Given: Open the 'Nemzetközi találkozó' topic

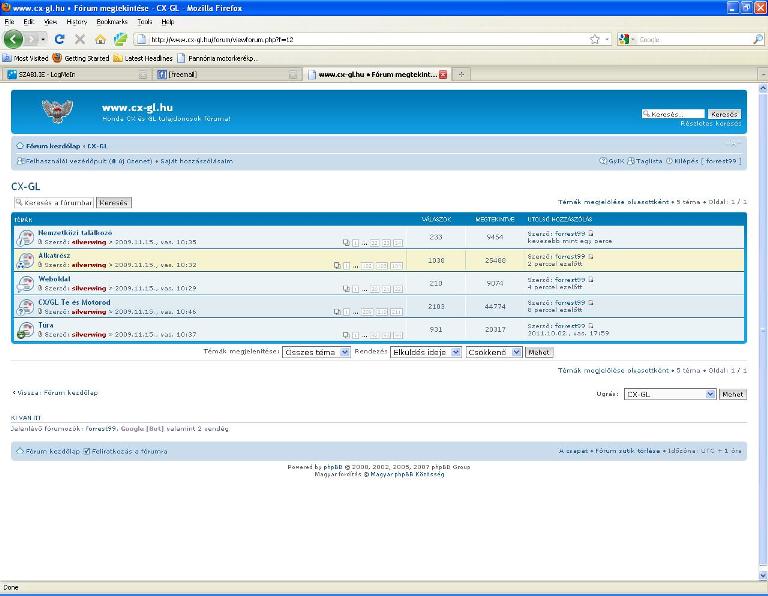Looking at the screenshot, I should (x=75, y=232).
